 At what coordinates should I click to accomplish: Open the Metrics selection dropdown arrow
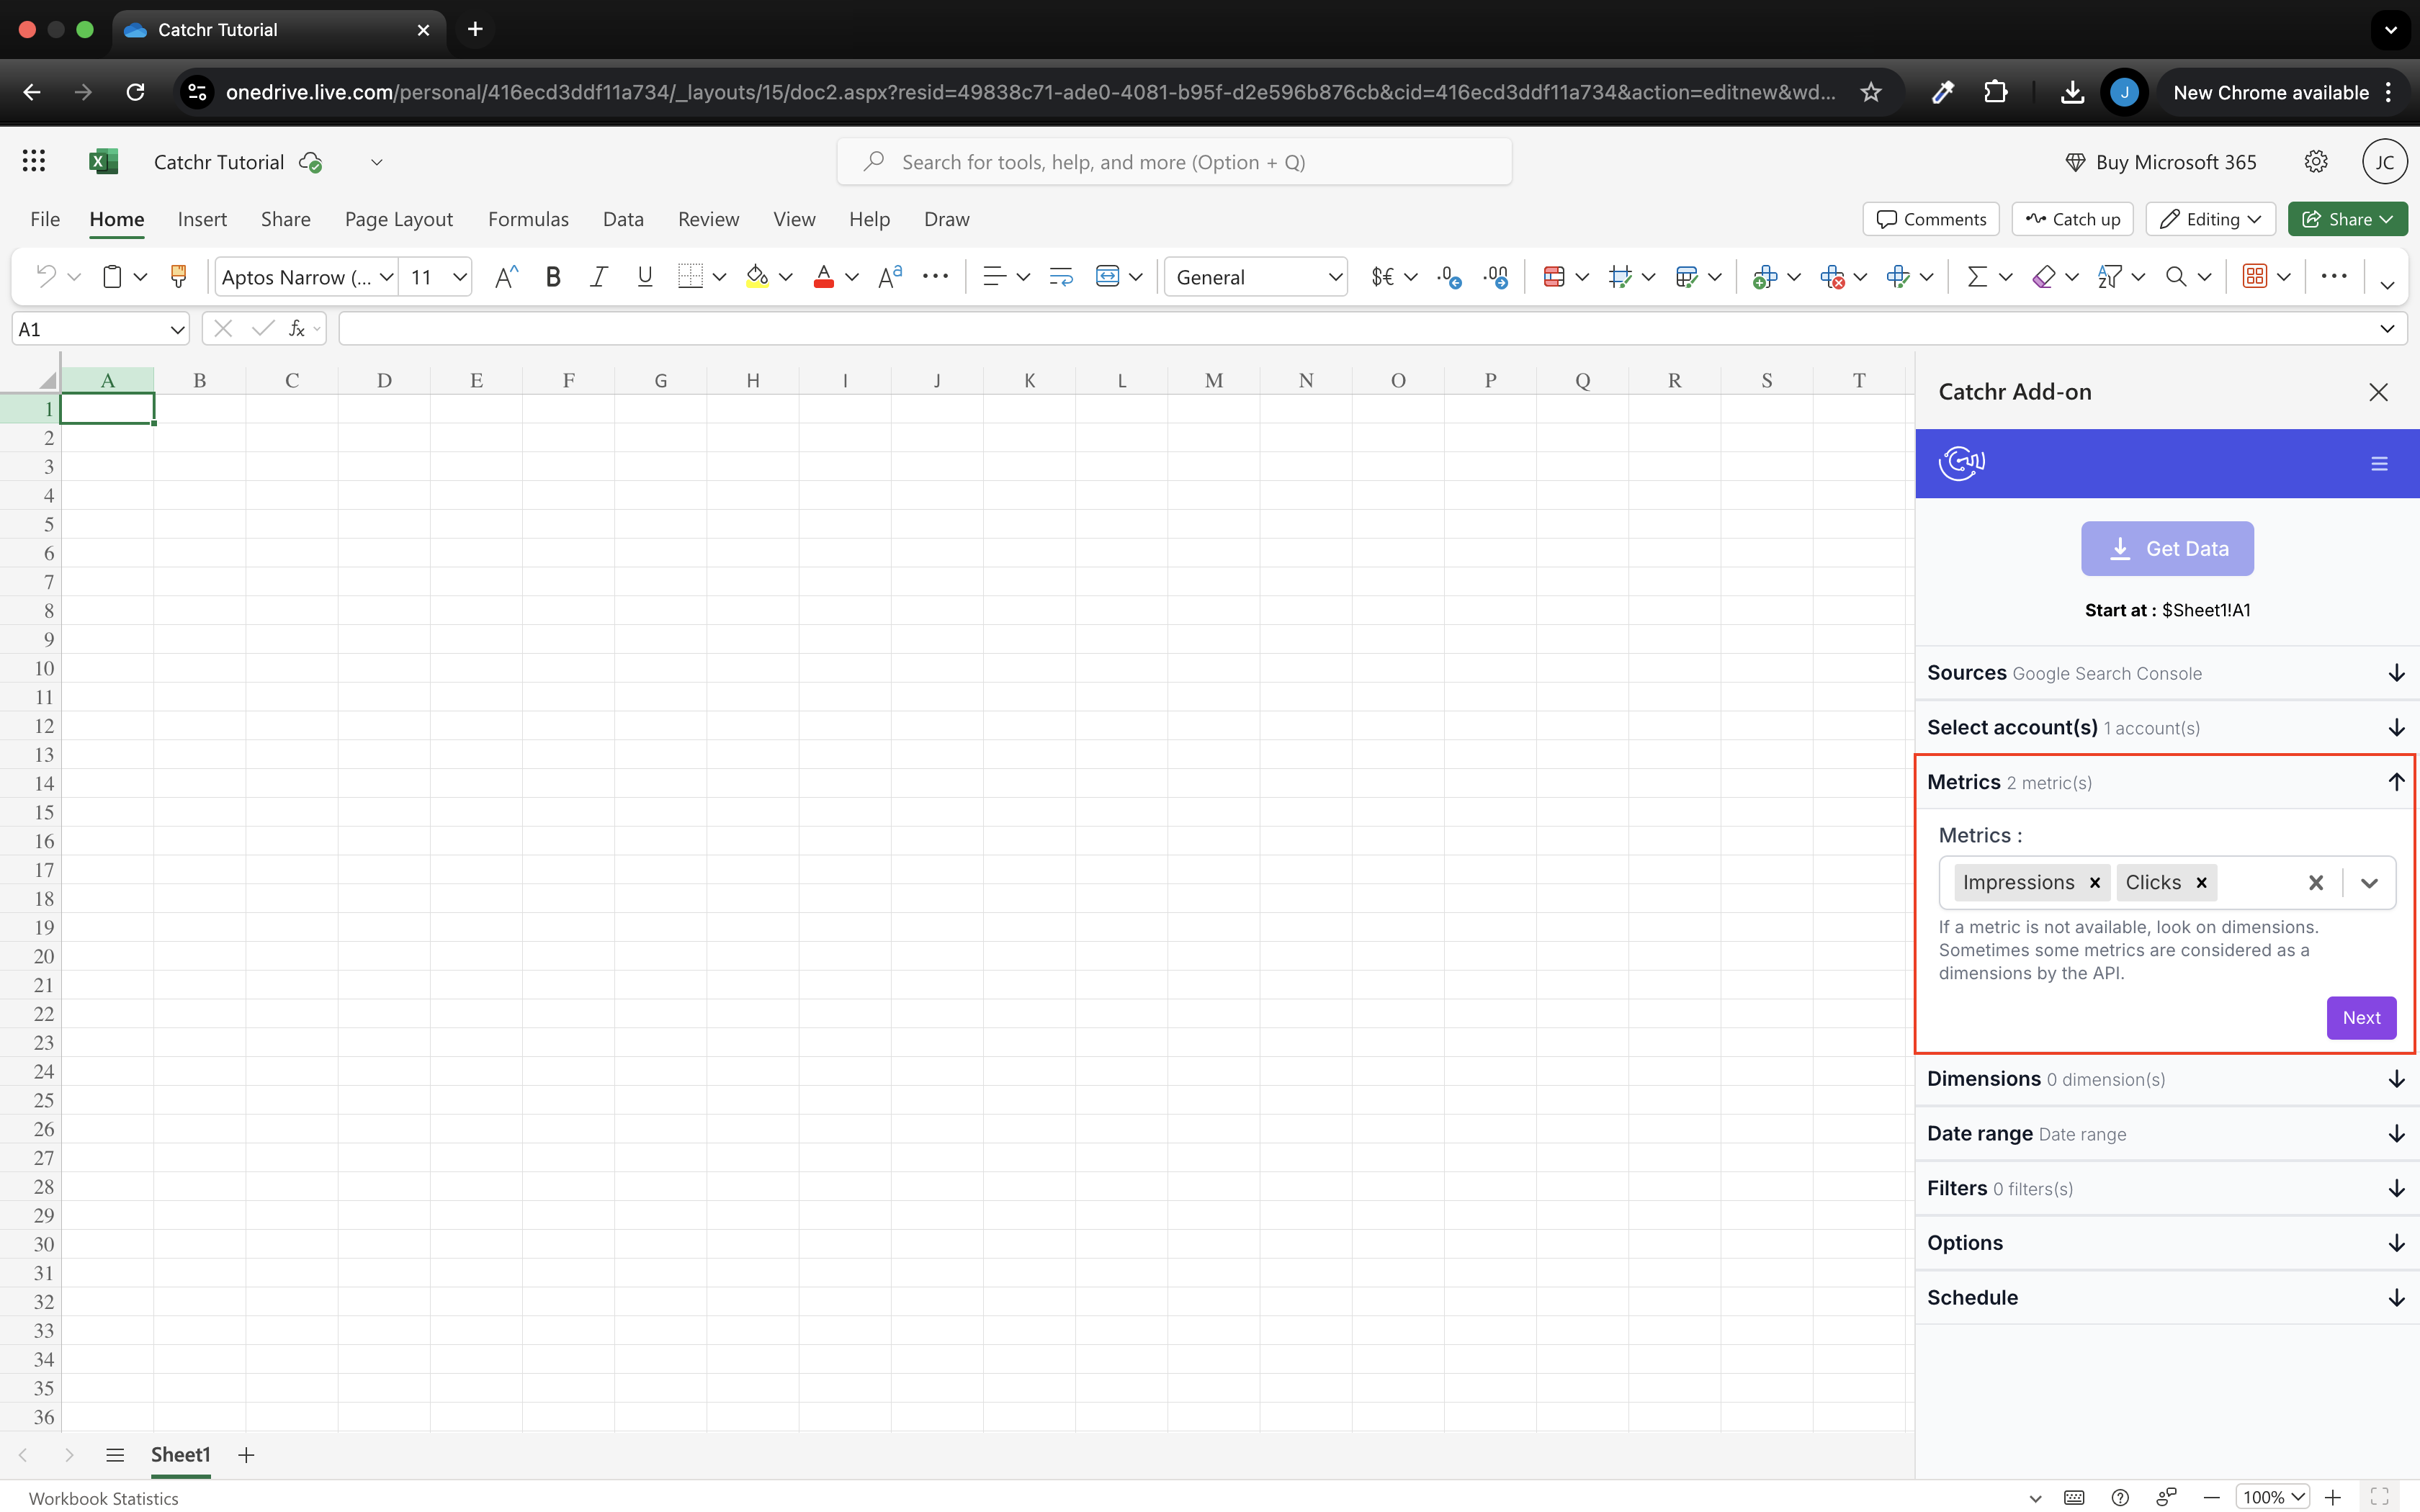(2369, 883)
